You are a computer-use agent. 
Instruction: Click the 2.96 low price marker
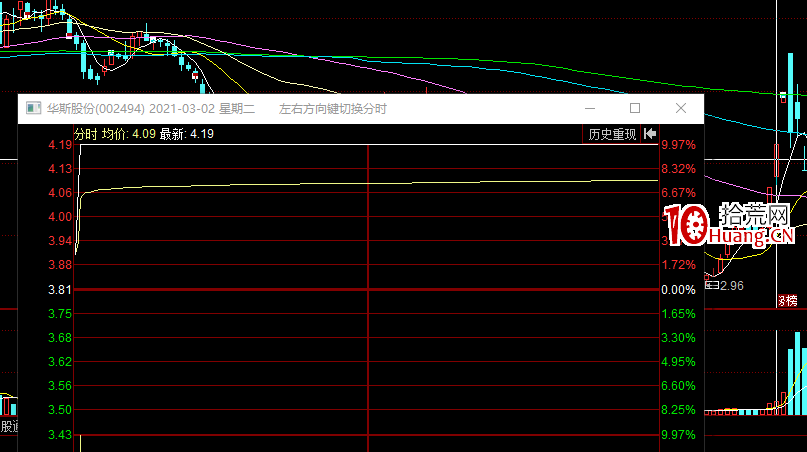click(x=731, y=286)
